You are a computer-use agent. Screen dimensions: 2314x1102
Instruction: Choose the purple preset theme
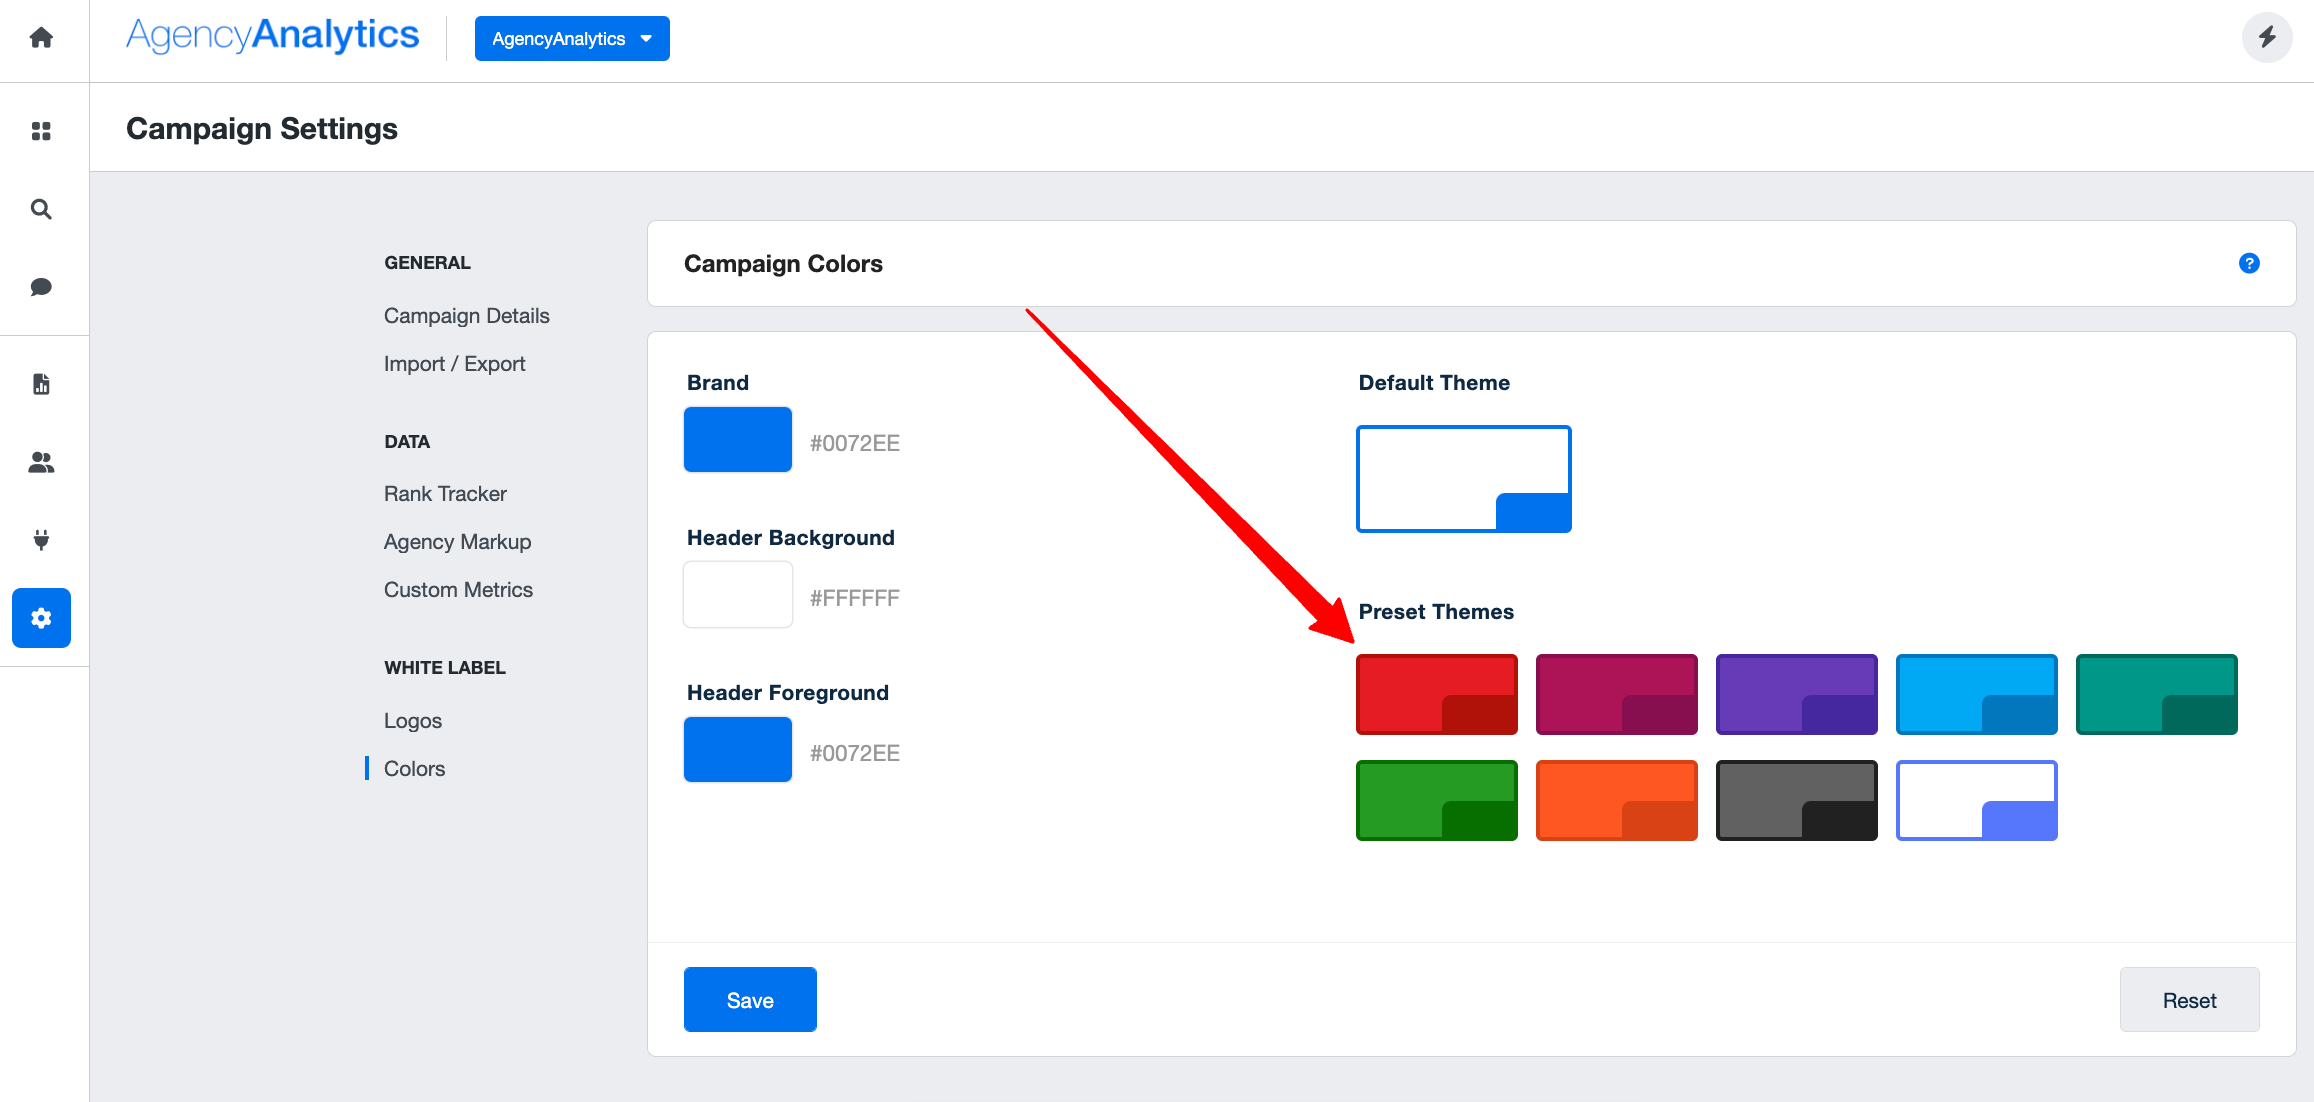1797,695
